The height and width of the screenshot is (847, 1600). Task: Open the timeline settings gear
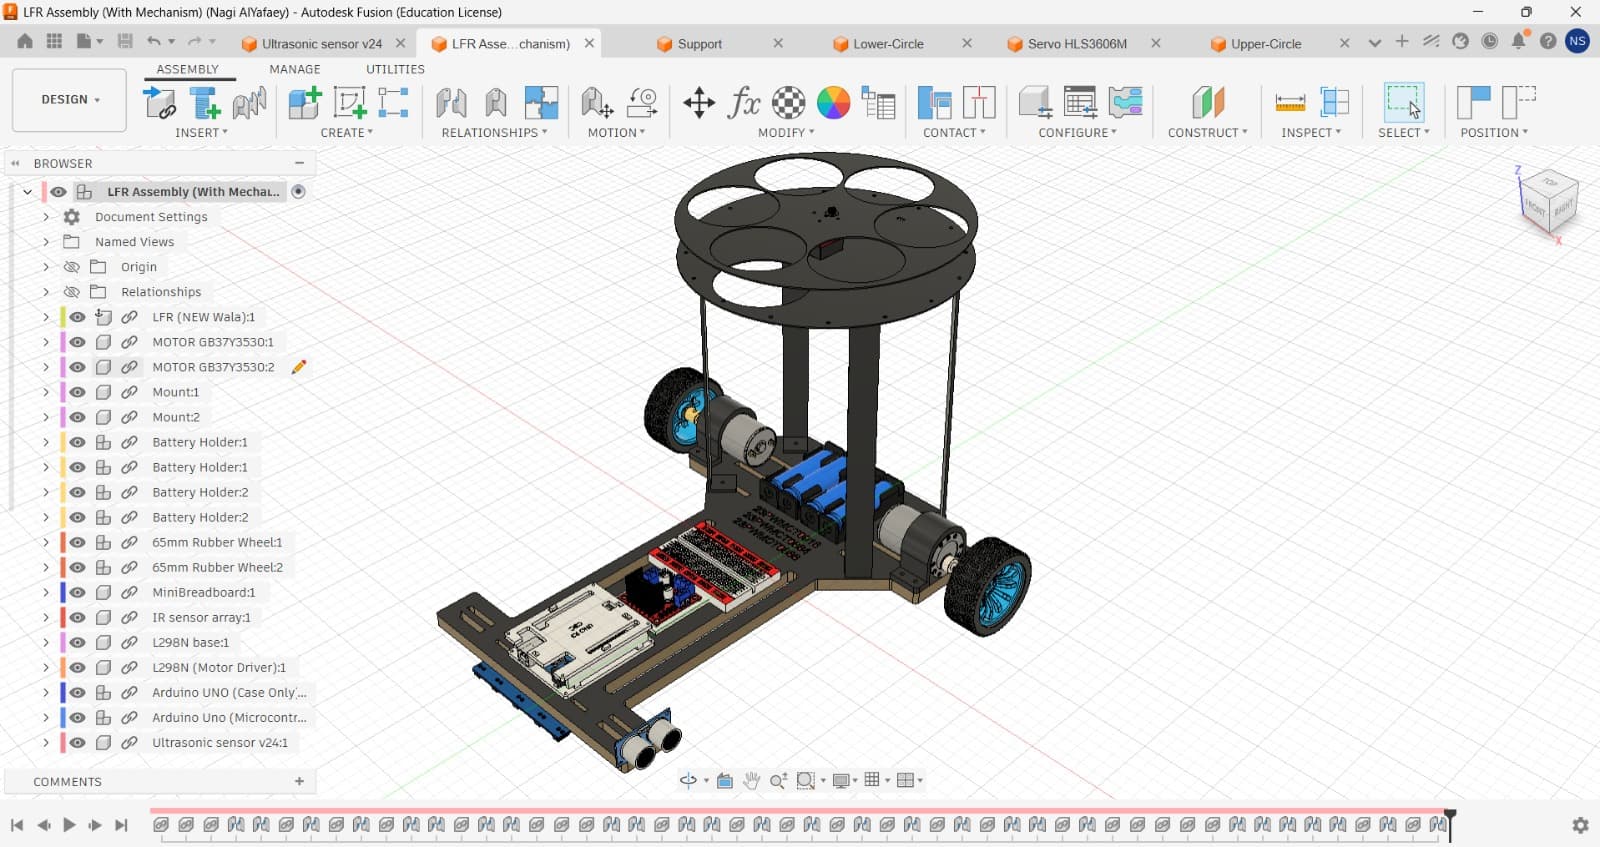coord(1580,825)
